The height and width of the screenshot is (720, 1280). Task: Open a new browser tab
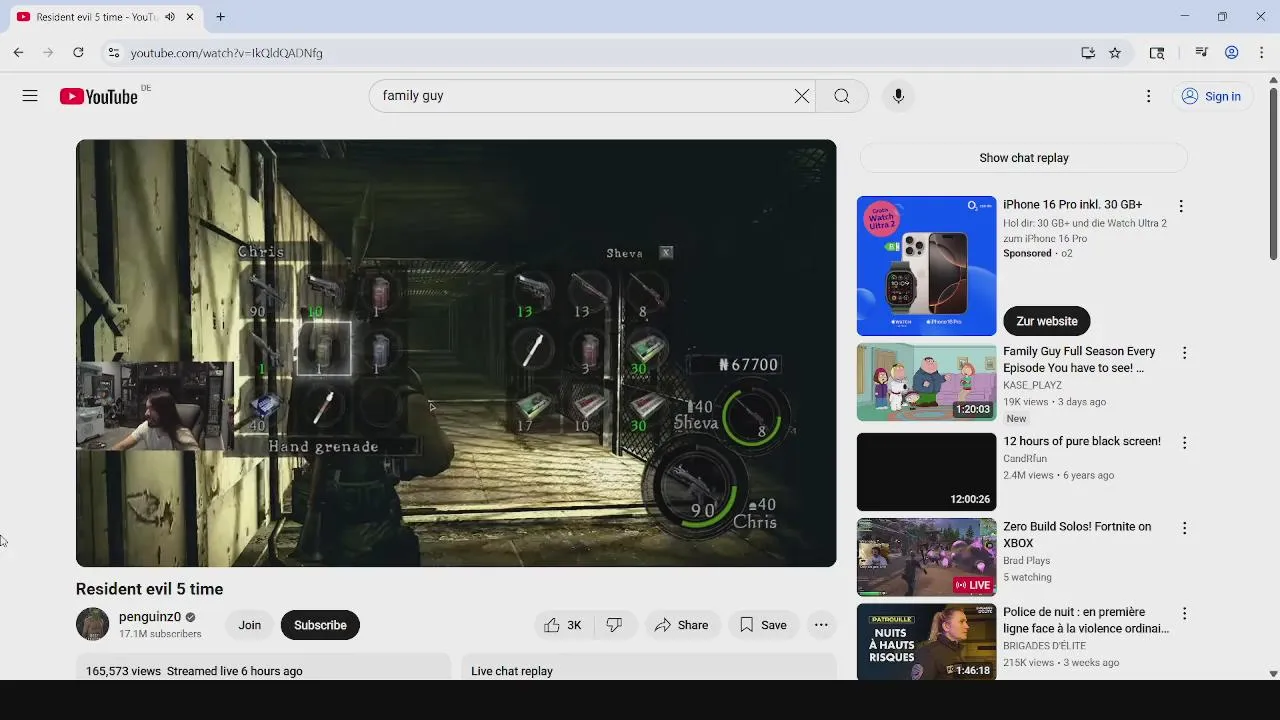pos(220,17)
